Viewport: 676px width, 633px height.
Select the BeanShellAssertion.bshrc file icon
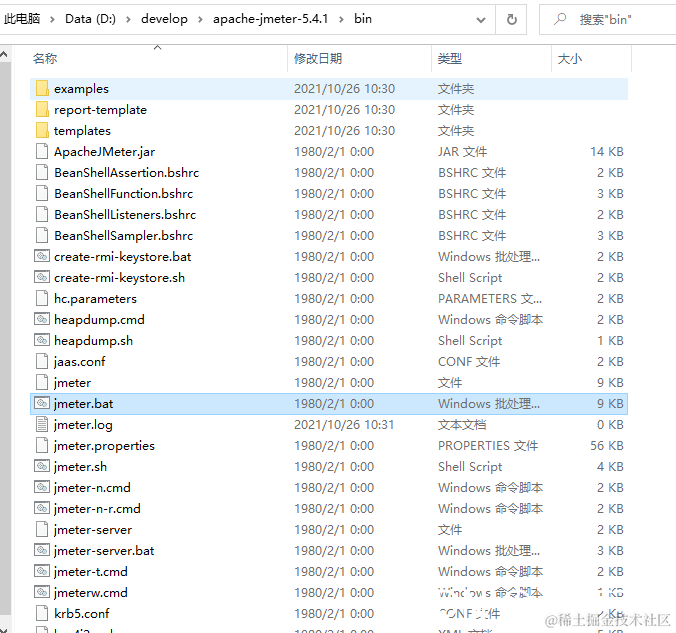[42, 172]
